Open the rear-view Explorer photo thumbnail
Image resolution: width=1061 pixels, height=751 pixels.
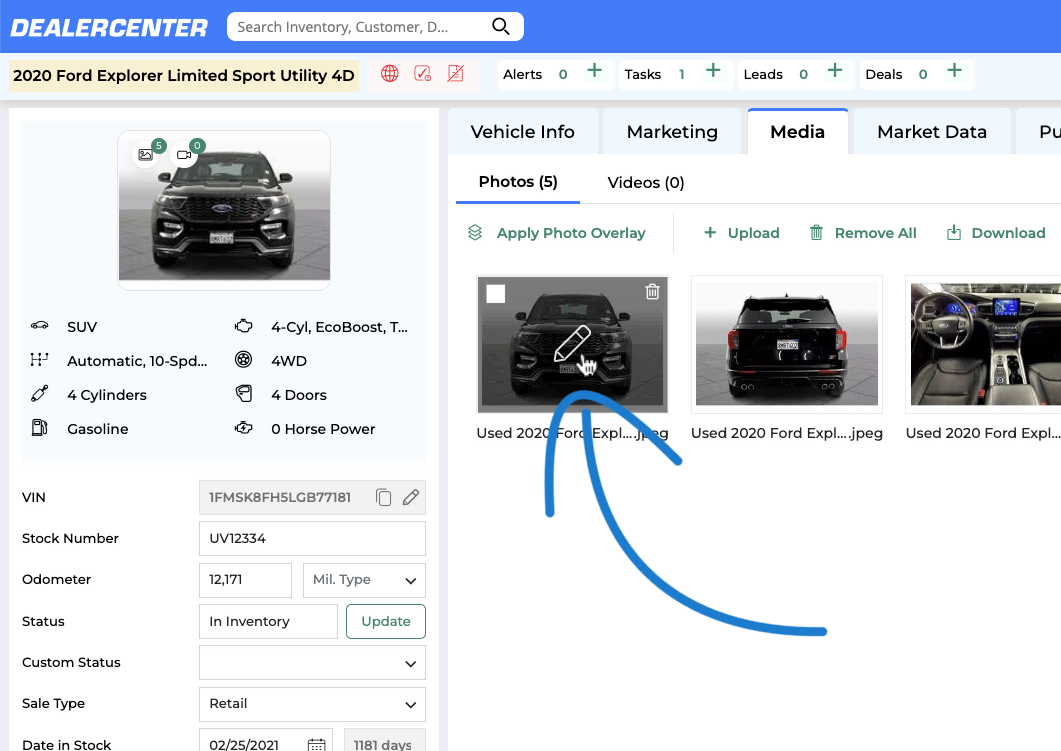point(786,344)
